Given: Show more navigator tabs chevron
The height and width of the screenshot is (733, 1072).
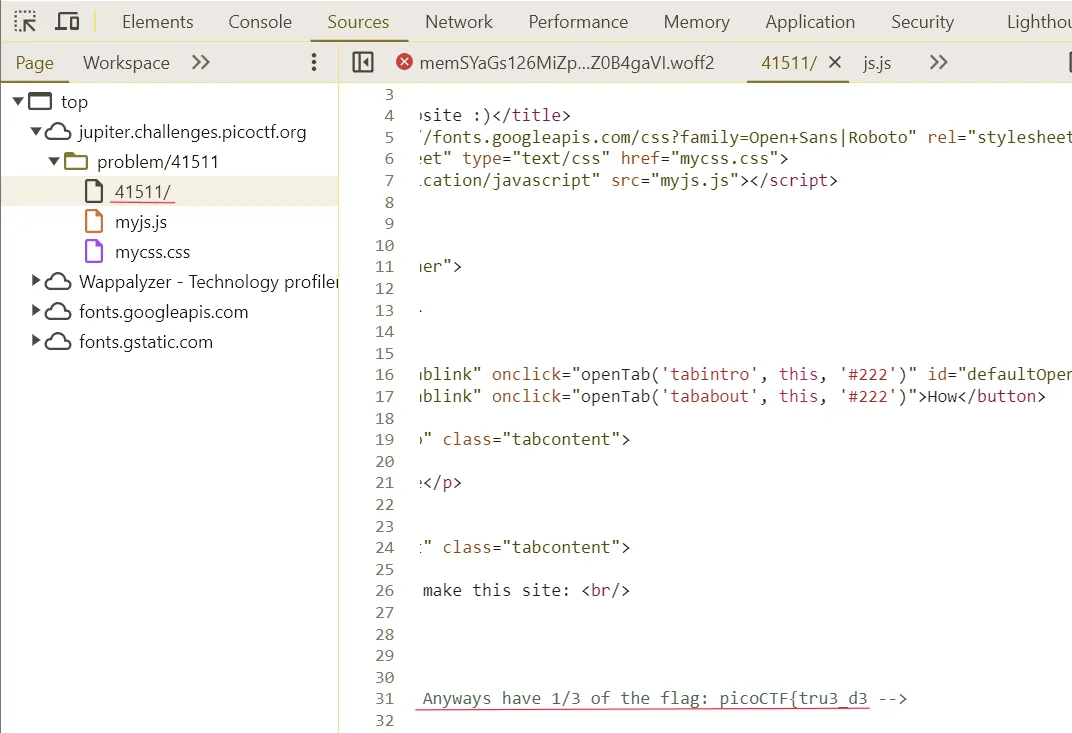Looking at the screenshot, I should (x=200, y=62).
